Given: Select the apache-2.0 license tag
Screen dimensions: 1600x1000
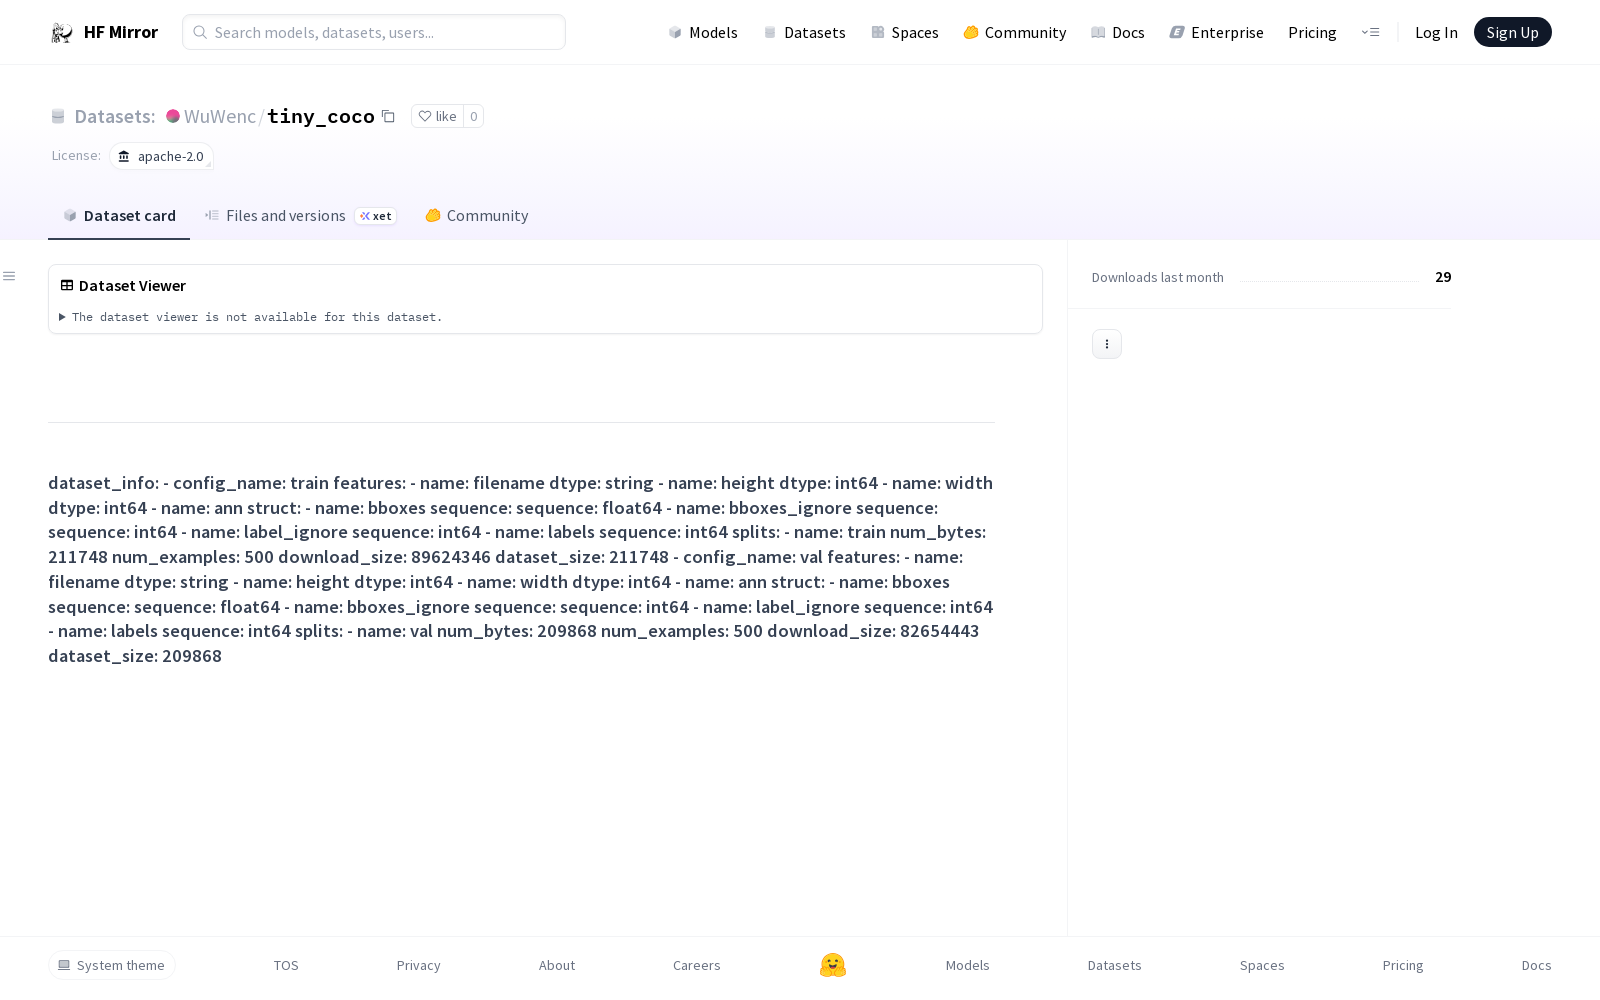Looking at the screenshot, I should (x=162, y=157).
